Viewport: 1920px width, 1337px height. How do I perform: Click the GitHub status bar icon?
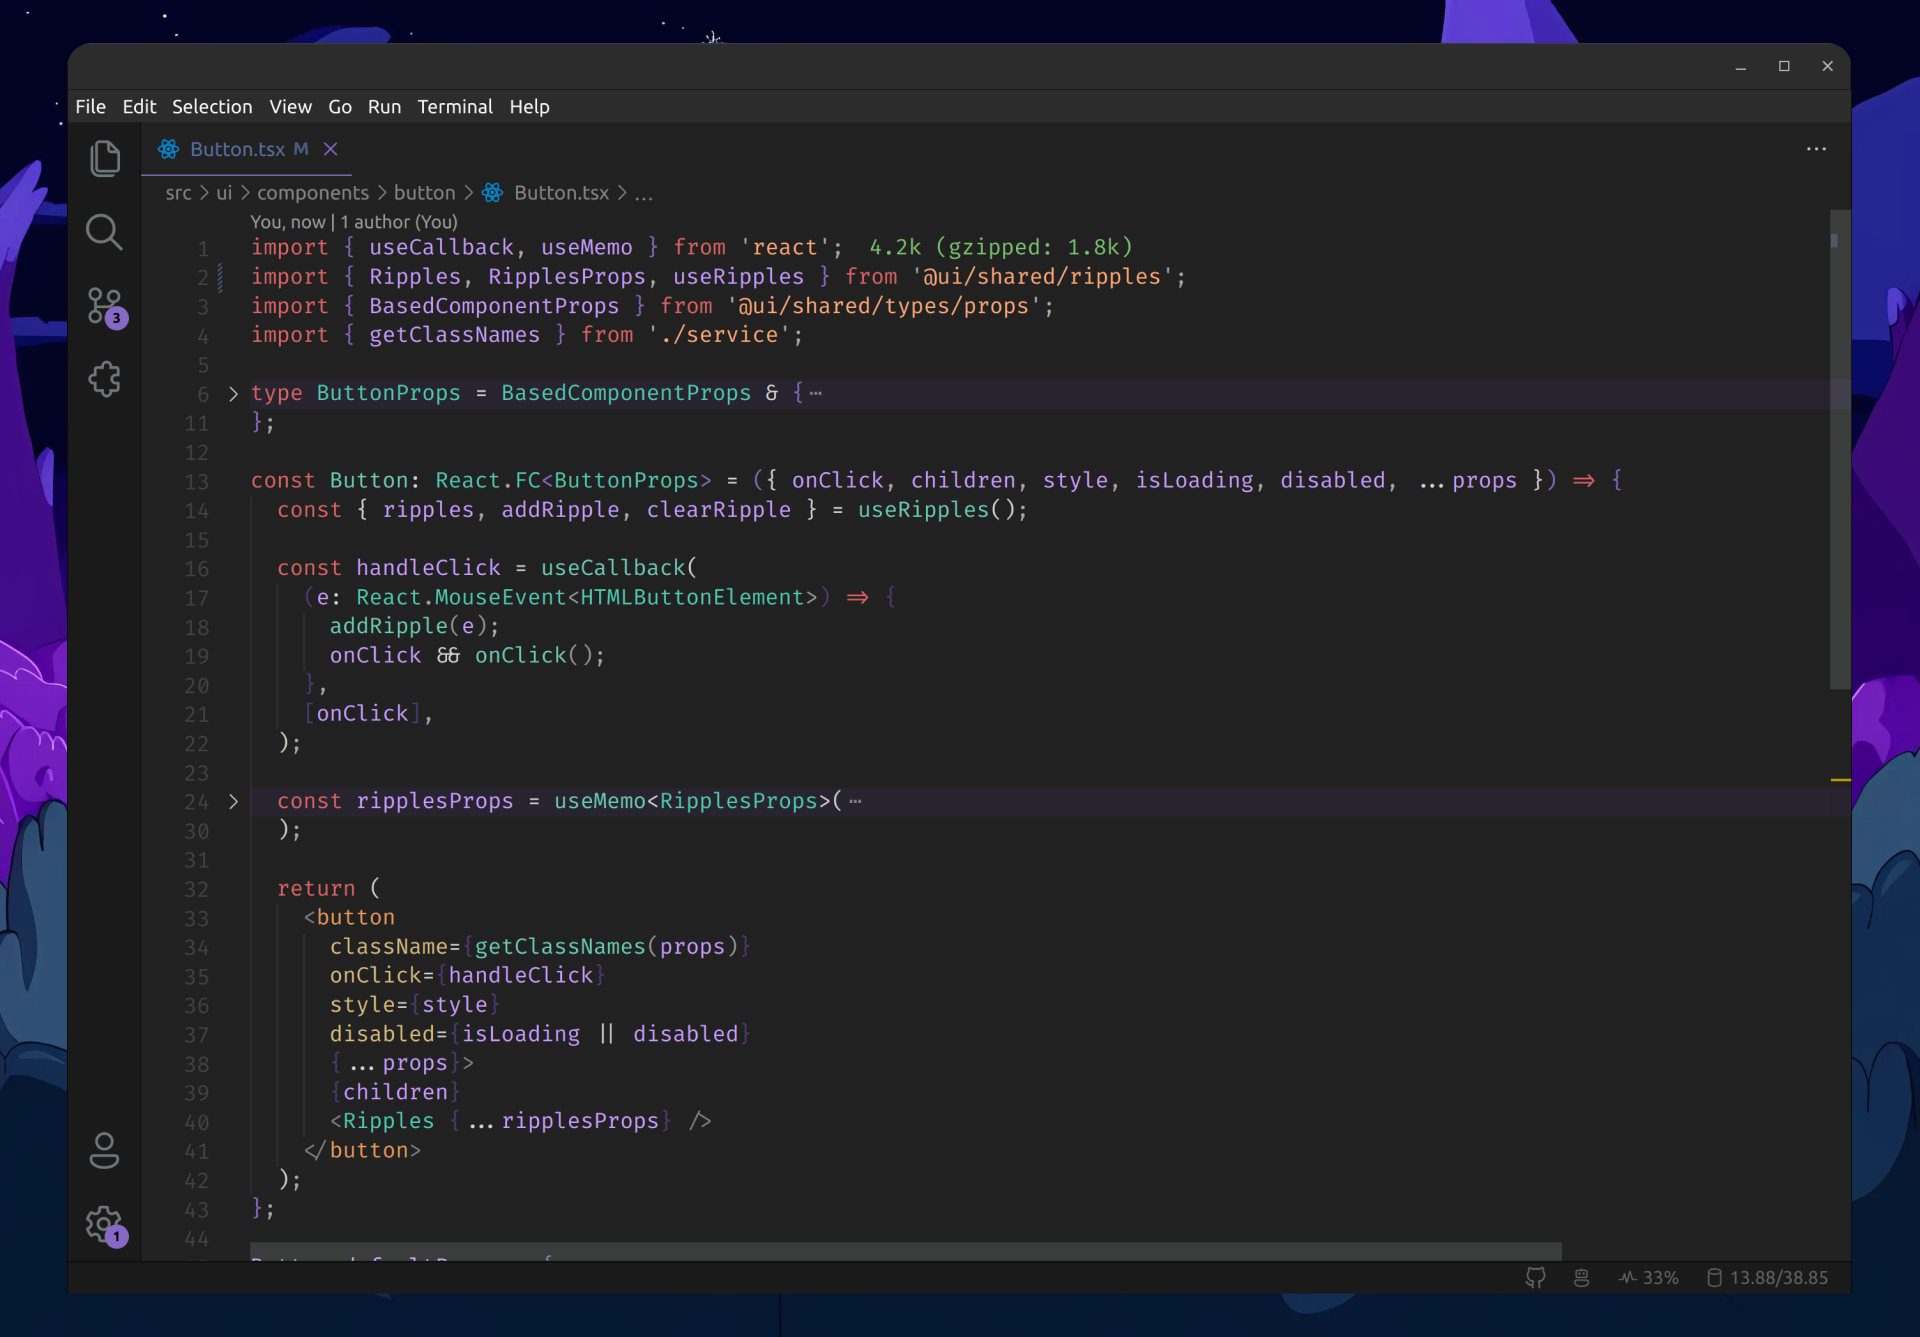pyautogui.click(x=1535, y=1277)
